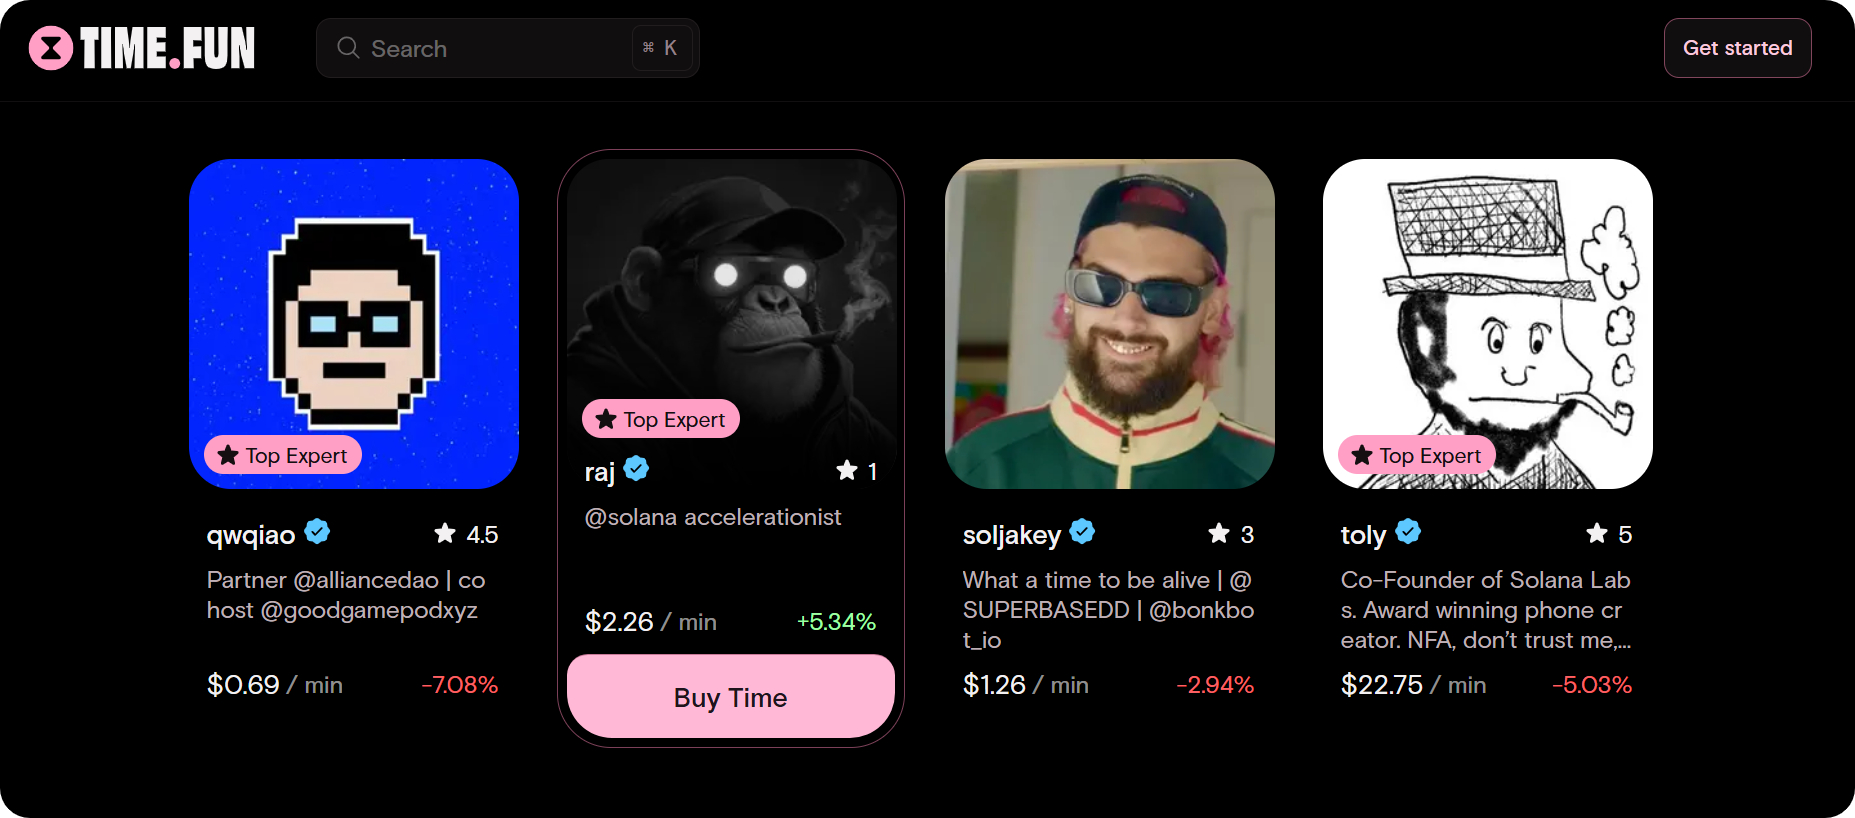Focus the Search input field
The height and width of the screenshot is (818, 1855).
pyautogui.click(x=490, y=48)
